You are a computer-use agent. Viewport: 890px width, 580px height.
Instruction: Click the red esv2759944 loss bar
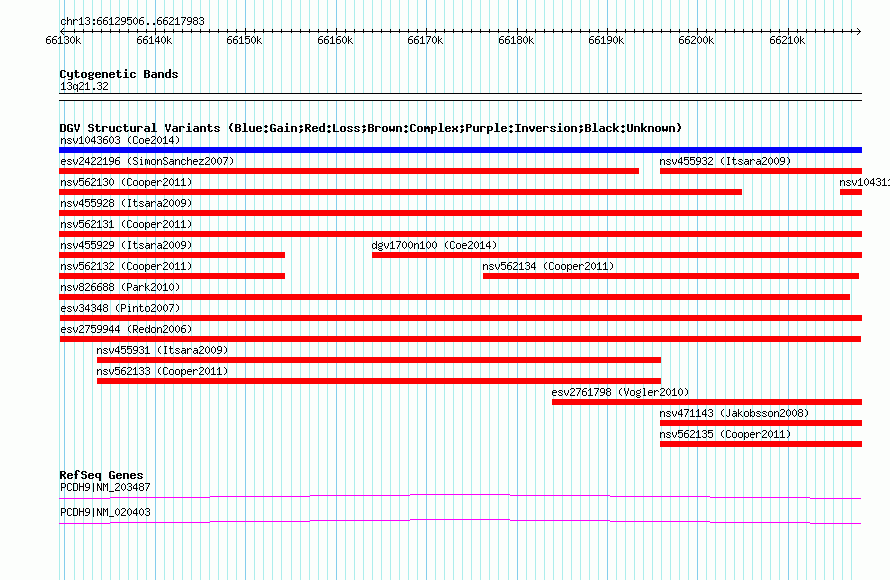click(460, 339)
